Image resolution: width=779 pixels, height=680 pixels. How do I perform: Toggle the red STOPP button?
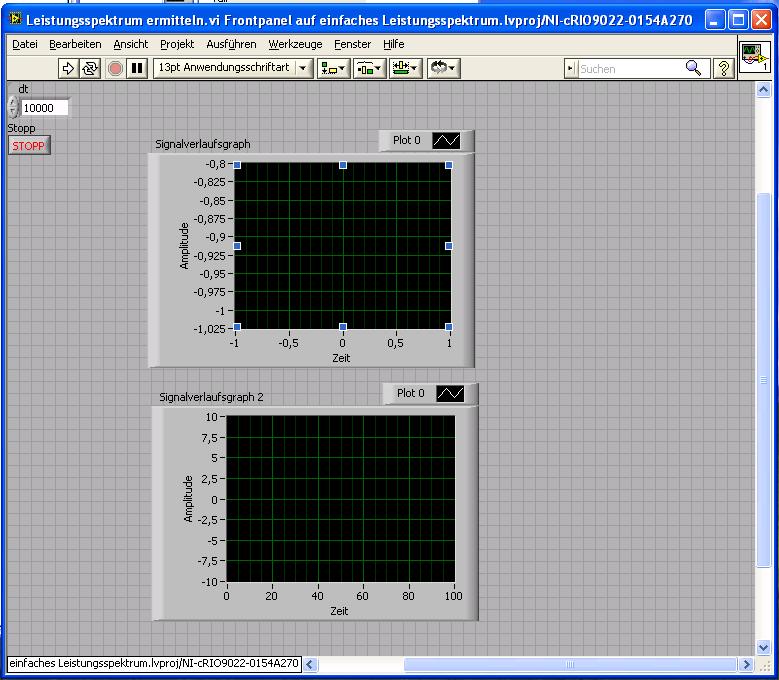28,146
